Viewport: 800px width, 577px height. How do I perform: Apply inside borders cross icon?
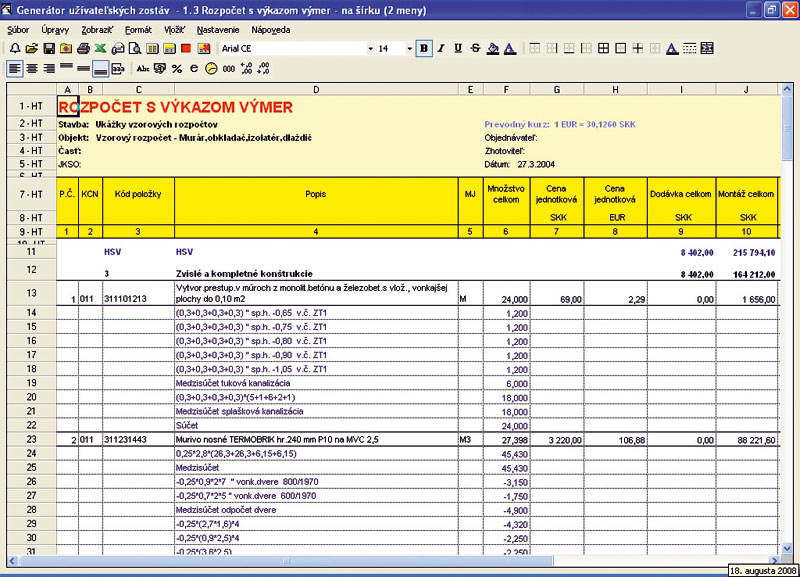pyautogui.click(x=638, y=48)
